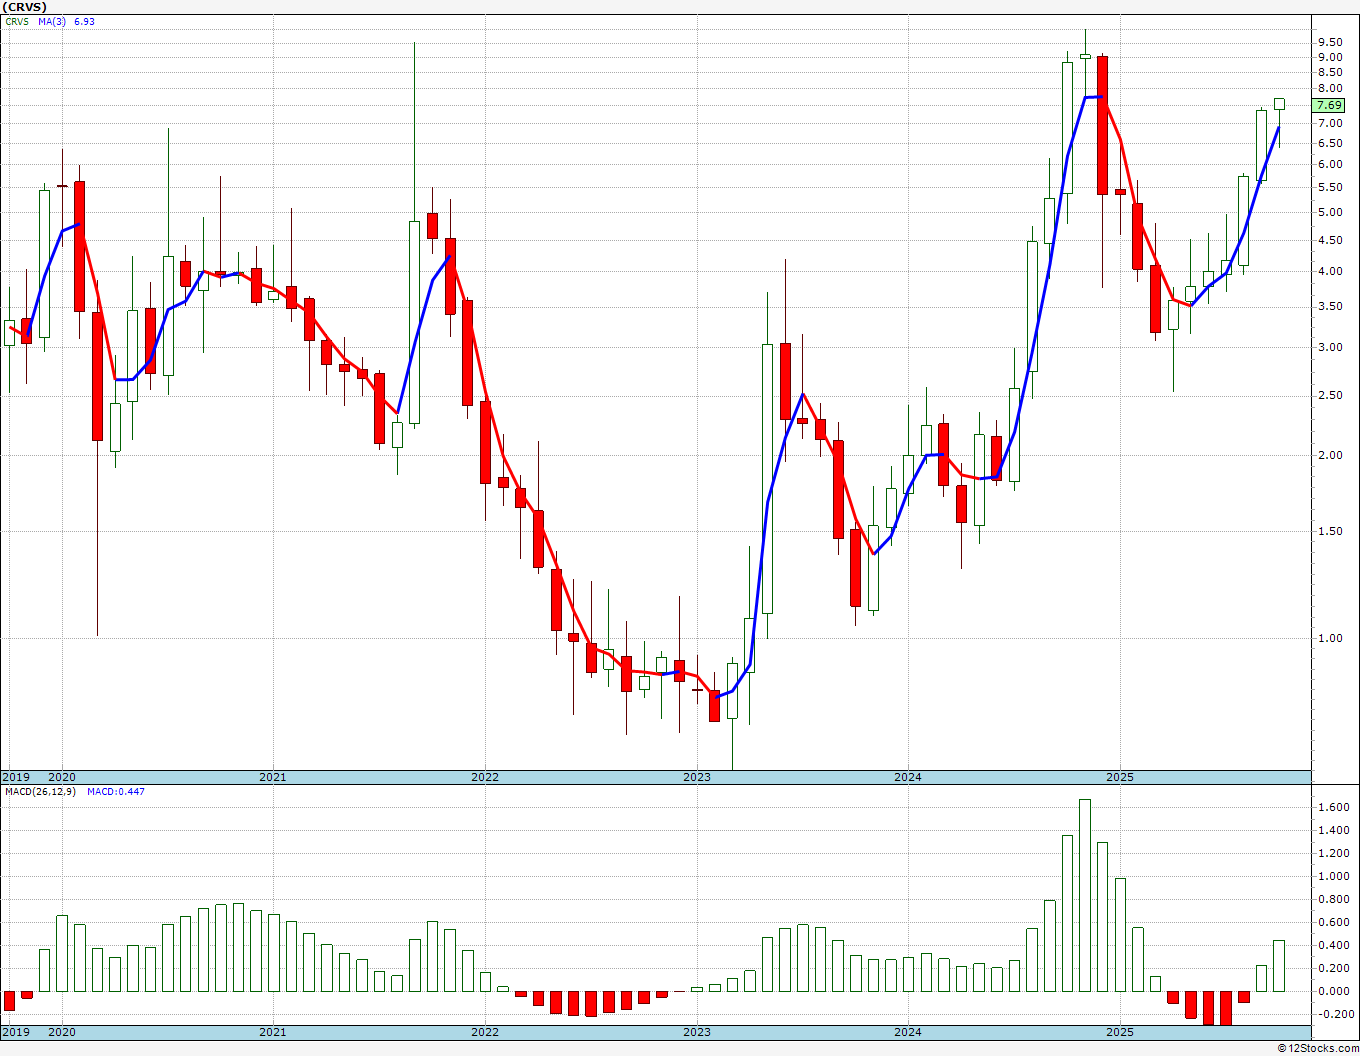Select the MACD:0.447 value readout
This screenshot has width=1360, height=1056.
click(x=116, y=791)
